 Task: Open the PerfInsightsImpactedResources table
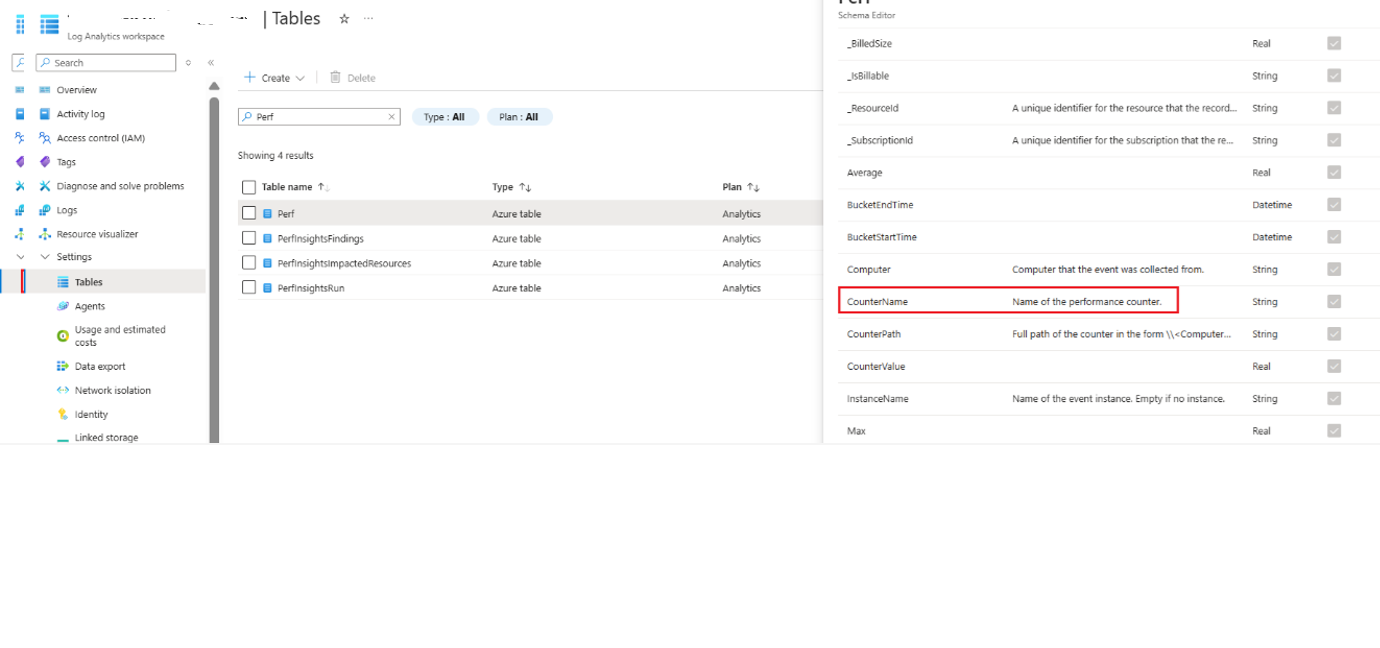[x=344, y=264]
